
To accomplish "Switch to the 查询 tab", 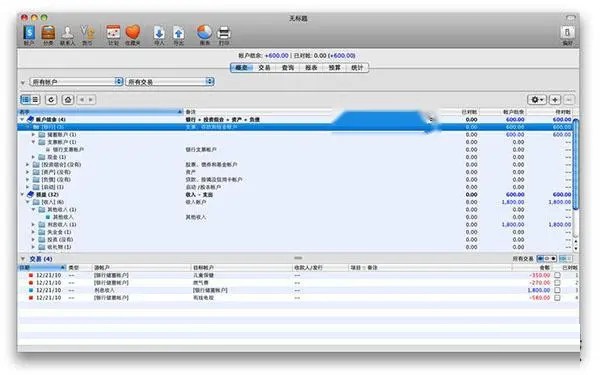I will 288,68.
